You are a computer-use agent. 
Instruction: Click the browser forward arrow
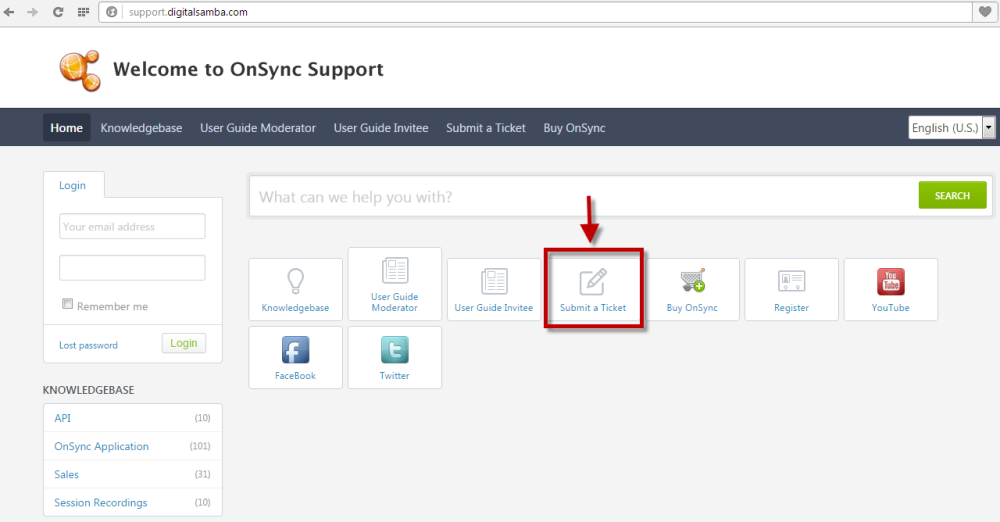point(33,12)
